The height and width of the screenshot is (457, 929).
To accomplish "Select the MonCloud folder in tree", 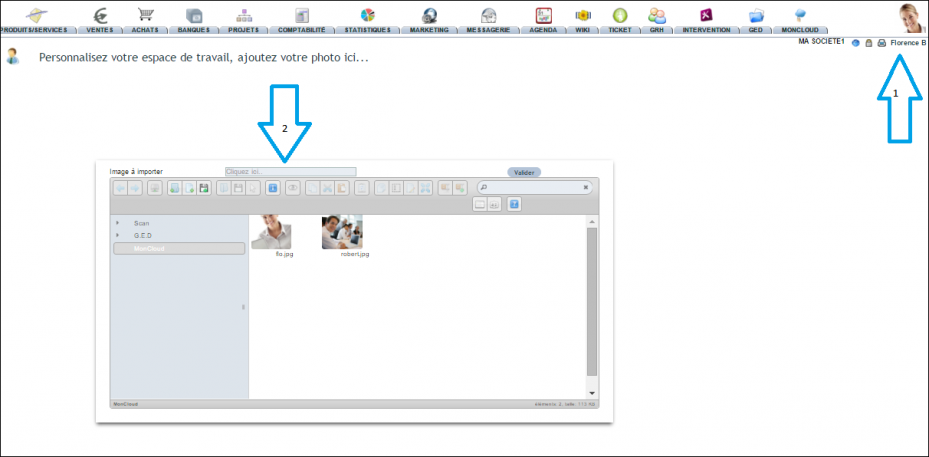I will (x=179, y=248).
